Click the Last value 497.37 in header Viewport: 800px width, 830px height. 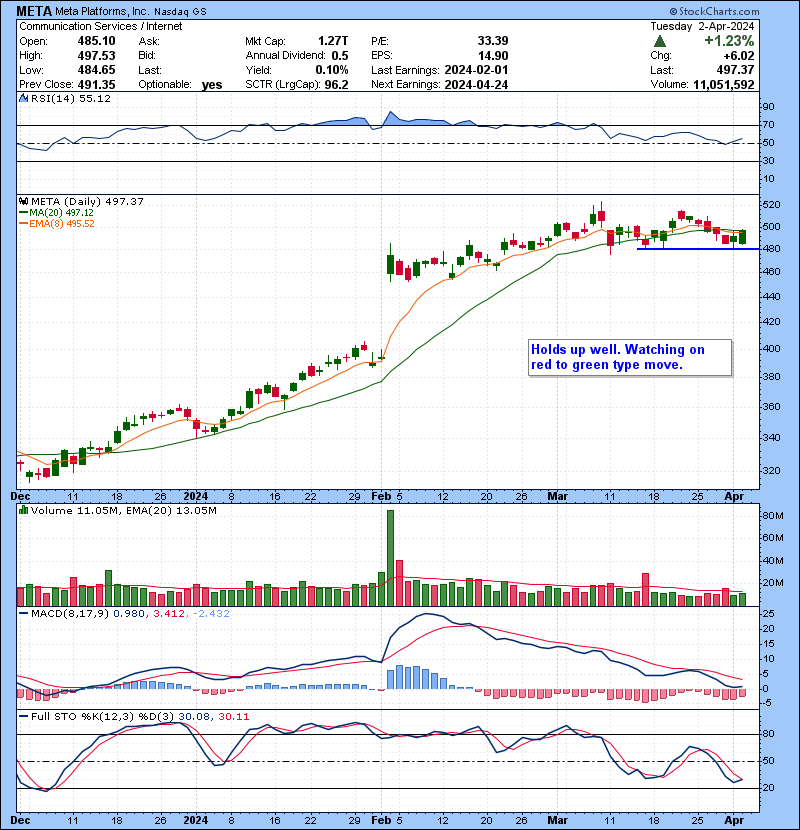[x=735, y=70]
